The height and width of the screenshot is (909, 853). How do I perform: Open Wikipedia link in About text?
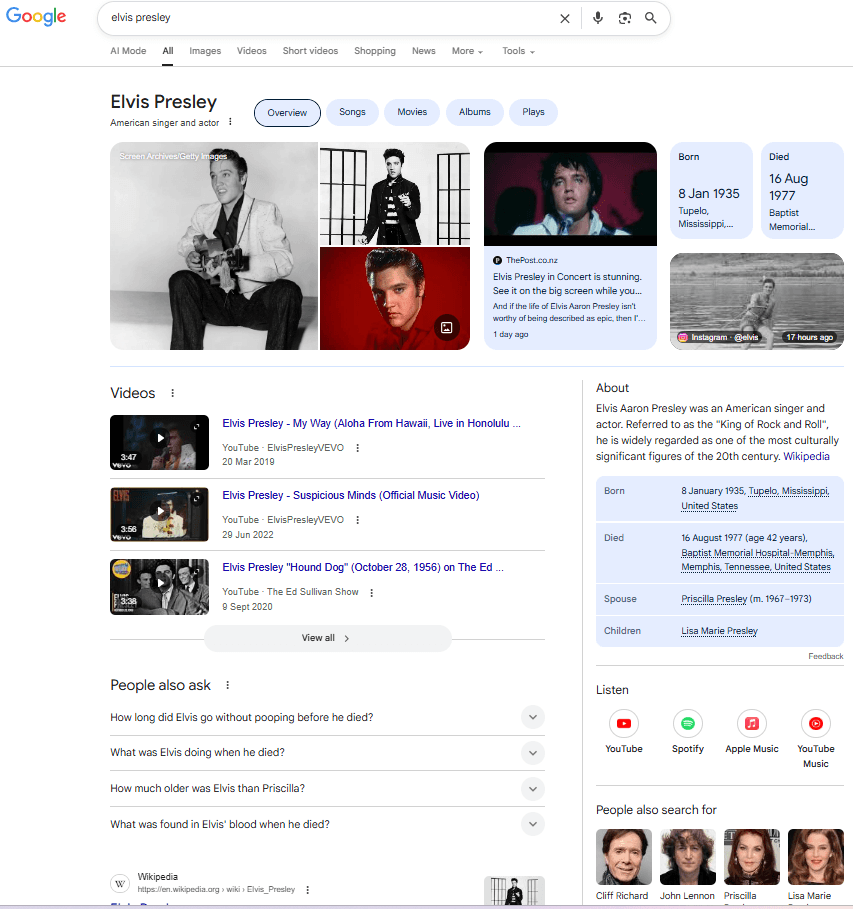(806, 456)
